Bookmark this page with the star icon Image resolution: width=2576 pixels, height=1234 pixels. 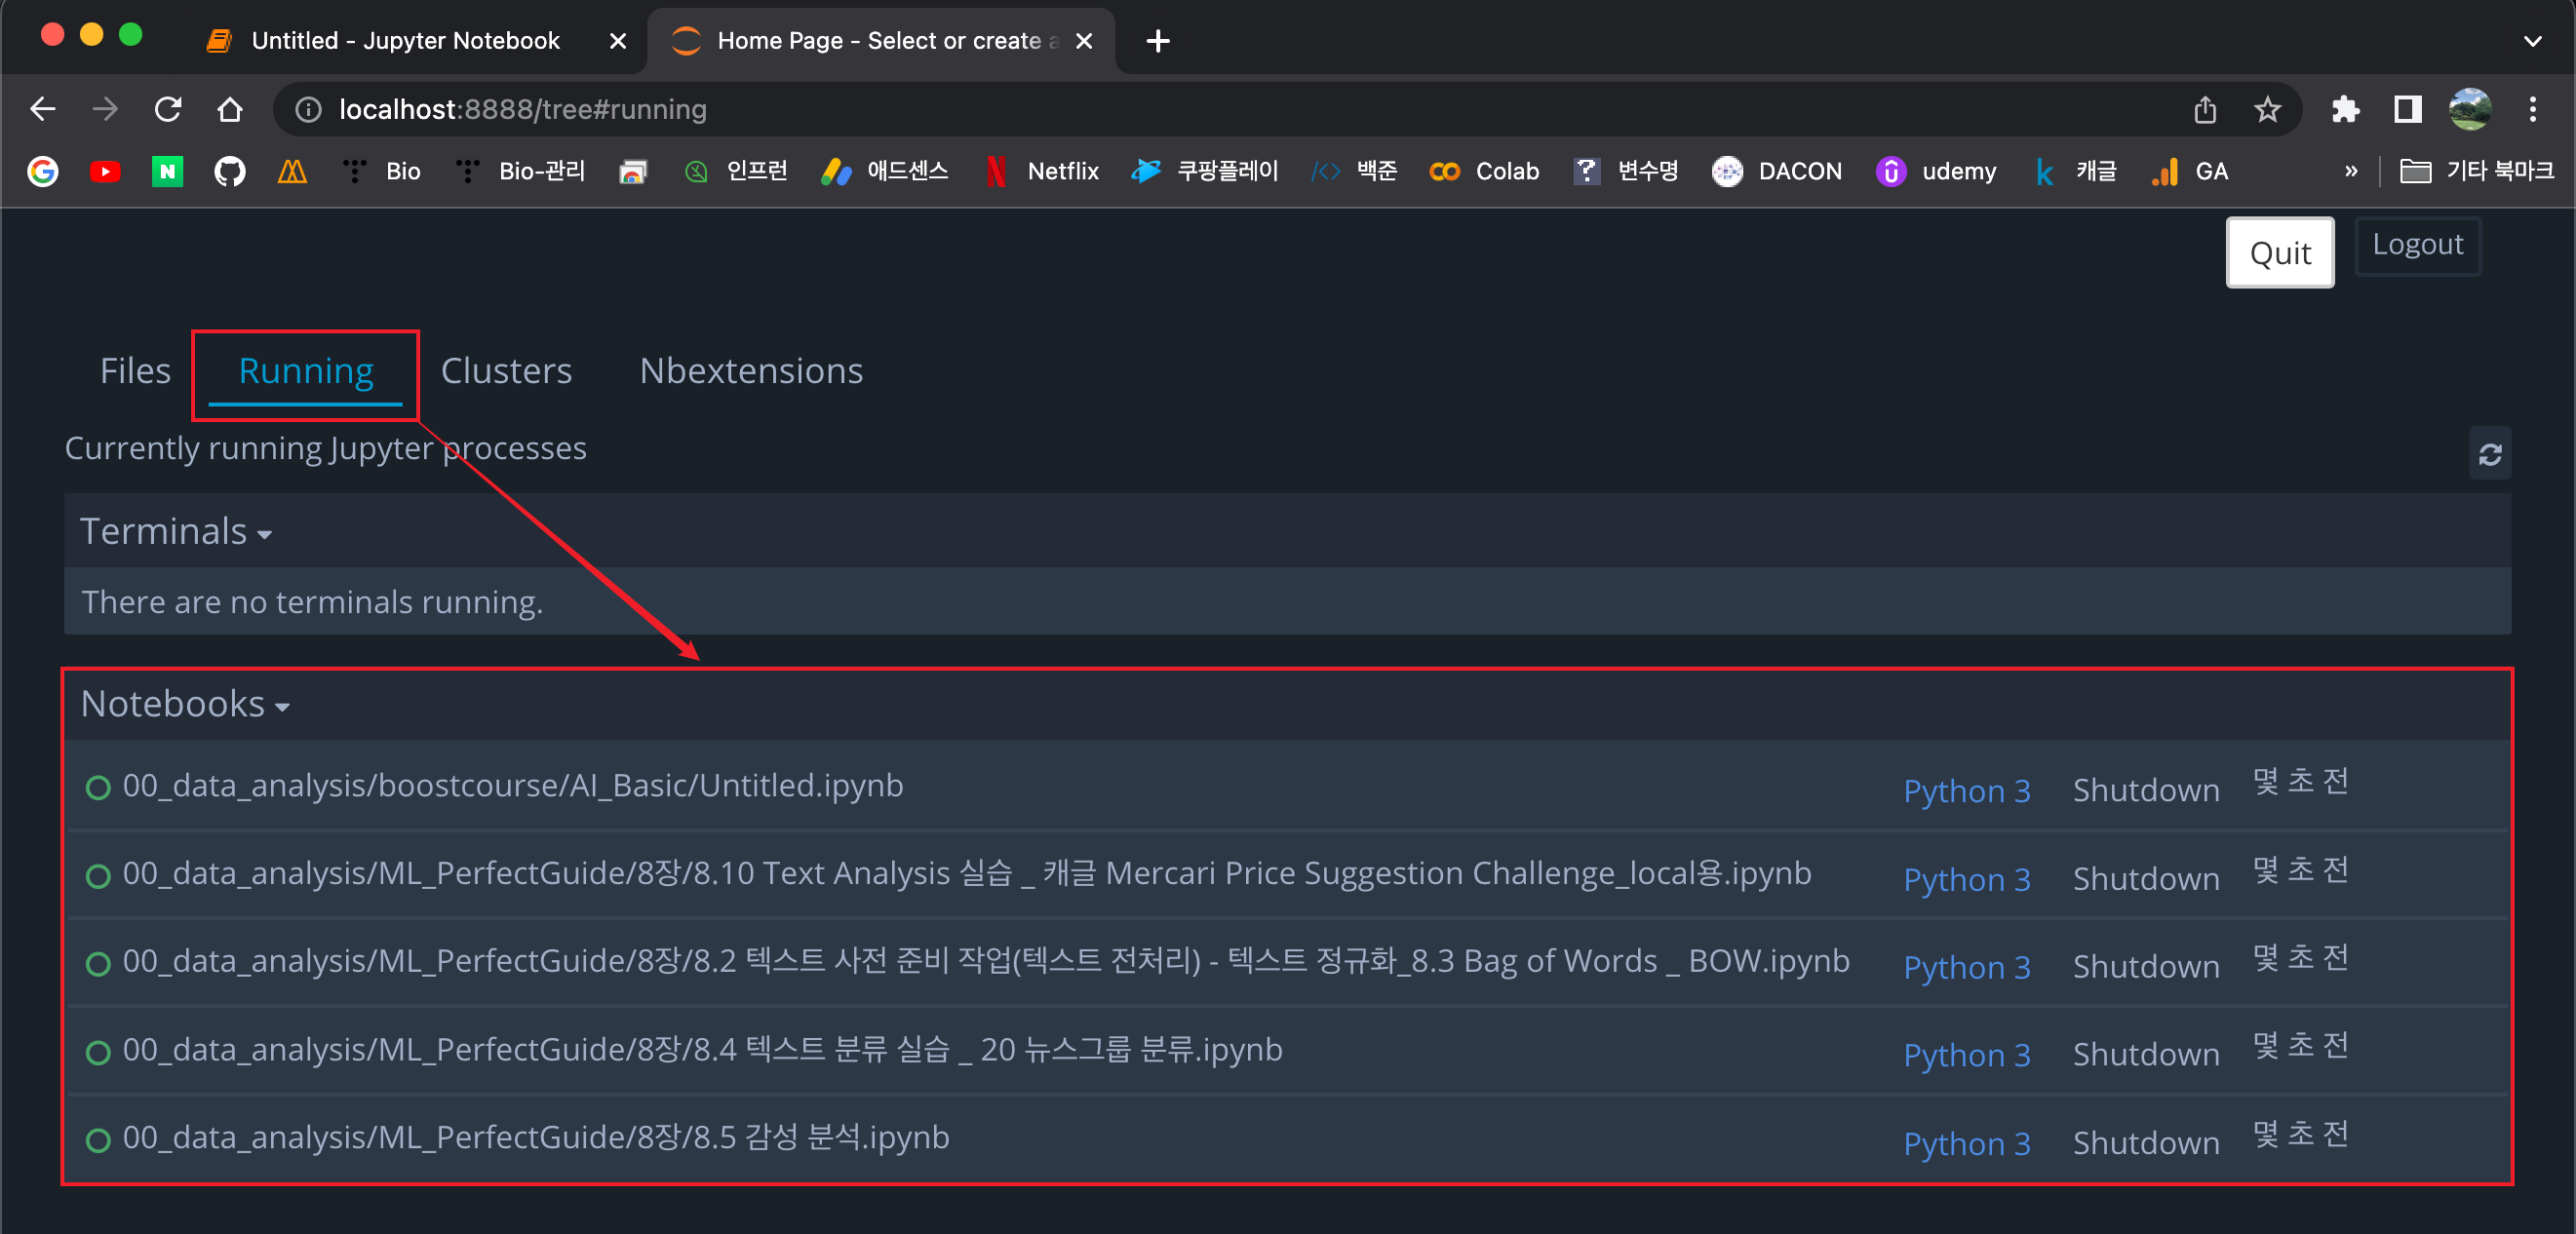[x=2267, y=109]
